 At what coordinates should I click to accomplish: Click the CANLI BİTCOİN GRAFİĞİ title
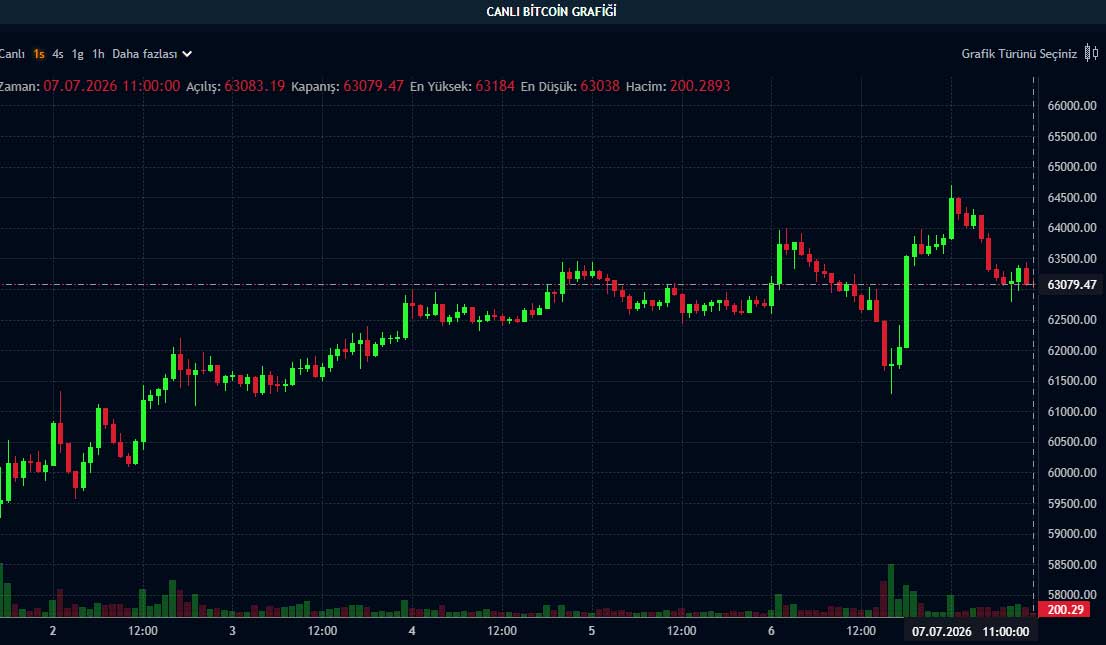[552, 11]
